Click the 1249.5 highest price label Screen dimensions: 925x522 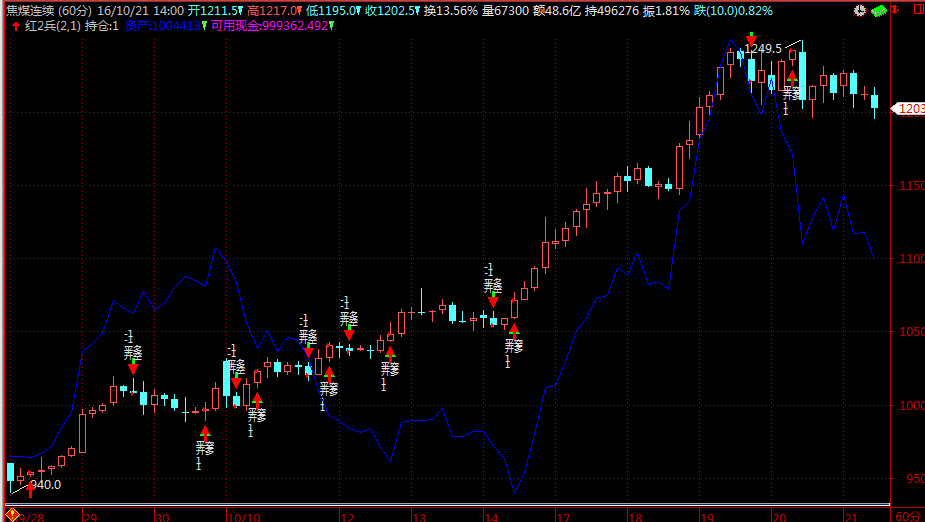(x=763, y=48)
